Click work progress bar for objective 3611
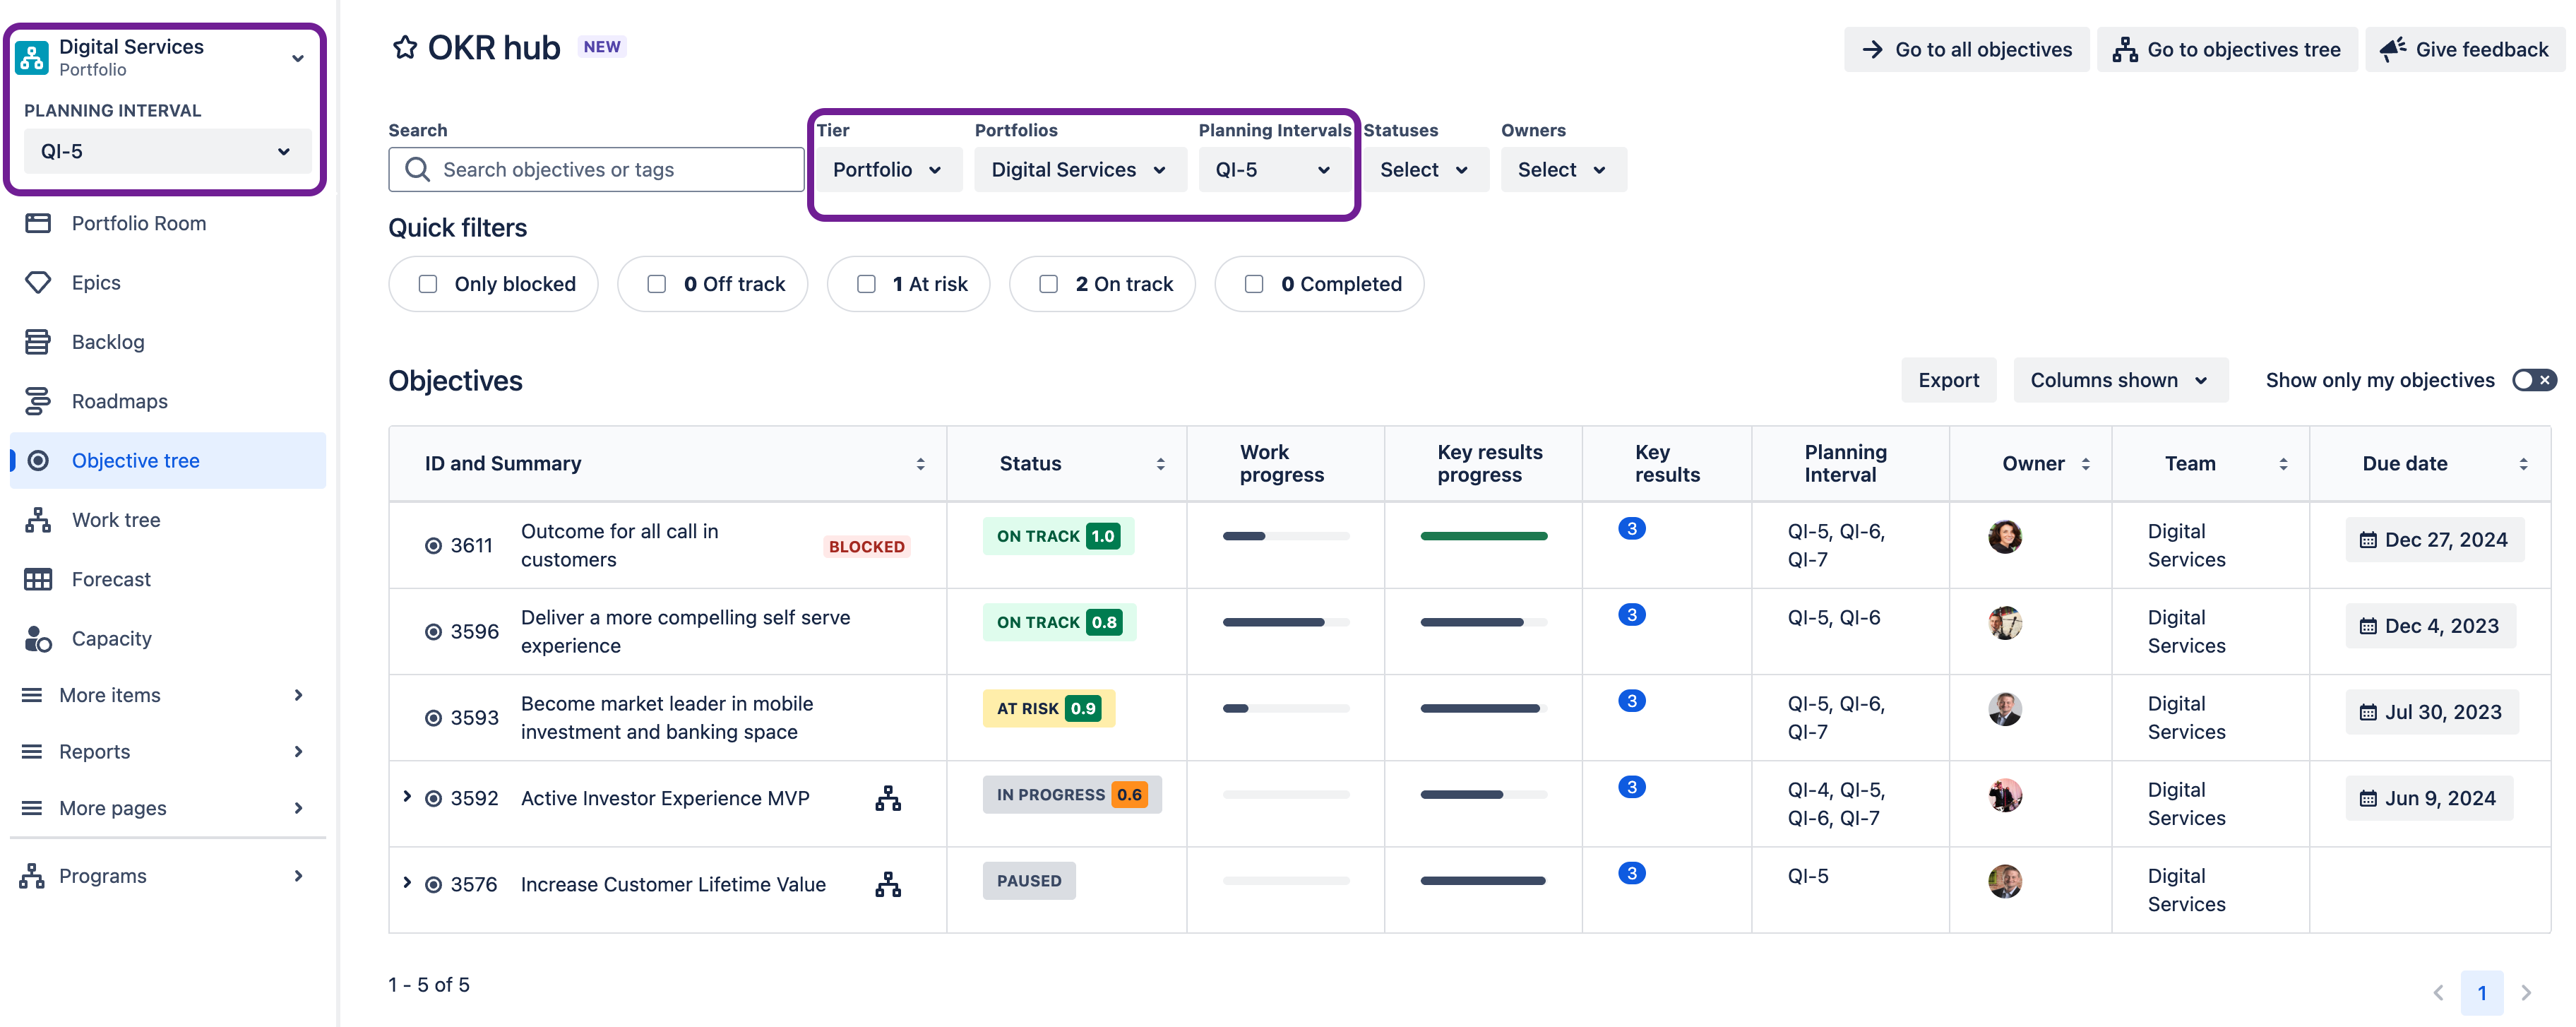 click(1286, 536)
